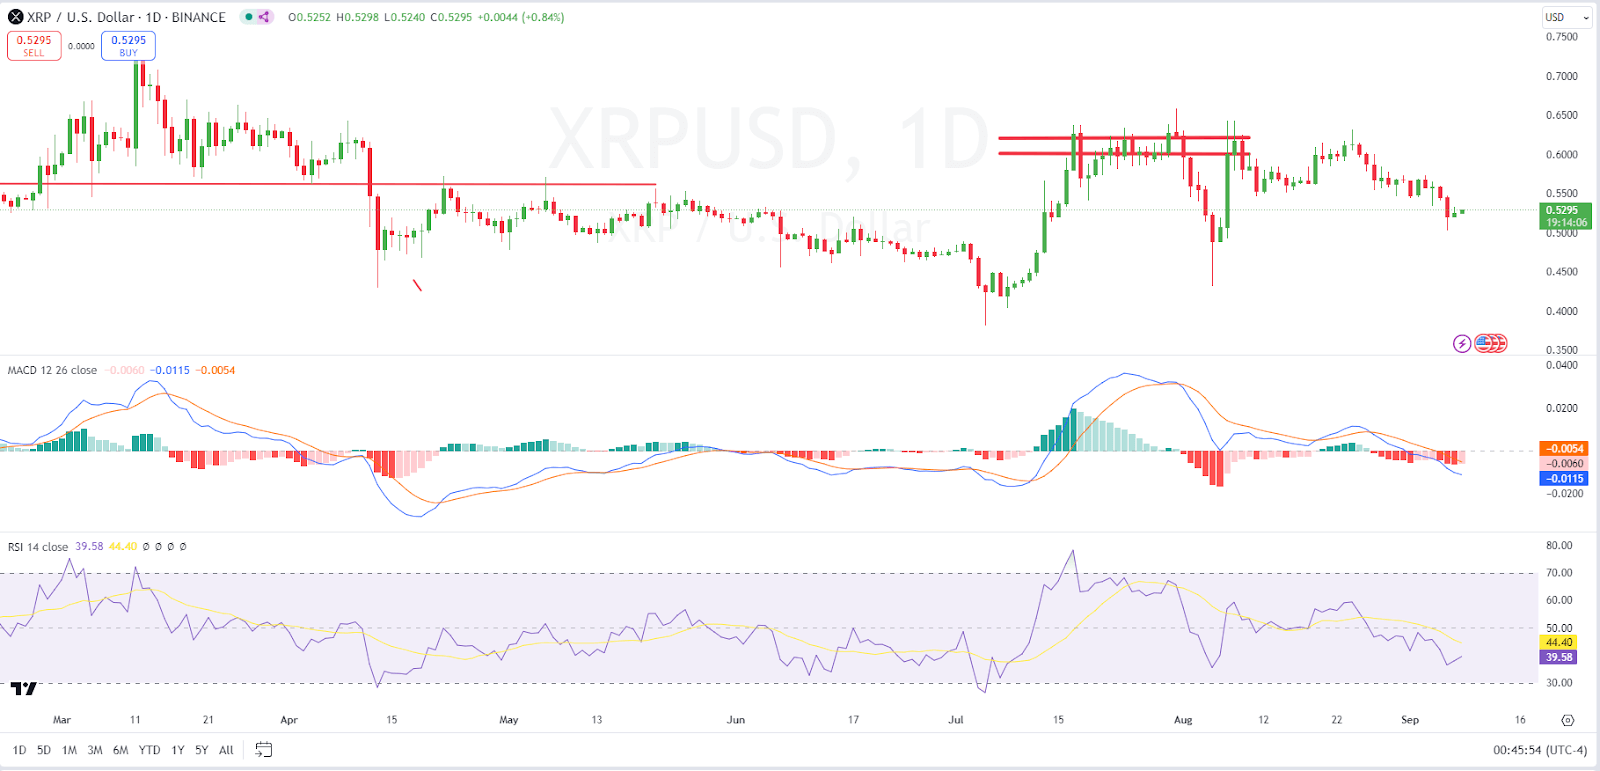Click the 0.5295 SELL button
This screenshot has width=1600, height=771.
34,46
